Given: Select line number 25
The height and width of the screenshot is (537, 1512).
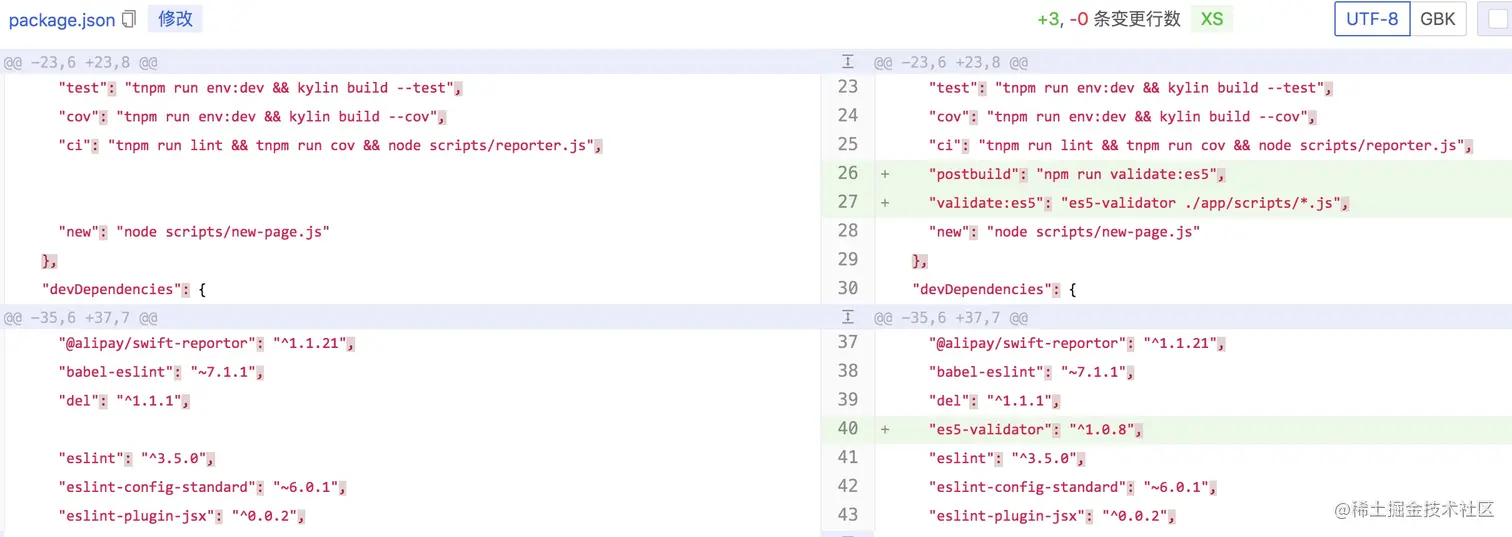Looking at the screenshot, I should point(848,145).
